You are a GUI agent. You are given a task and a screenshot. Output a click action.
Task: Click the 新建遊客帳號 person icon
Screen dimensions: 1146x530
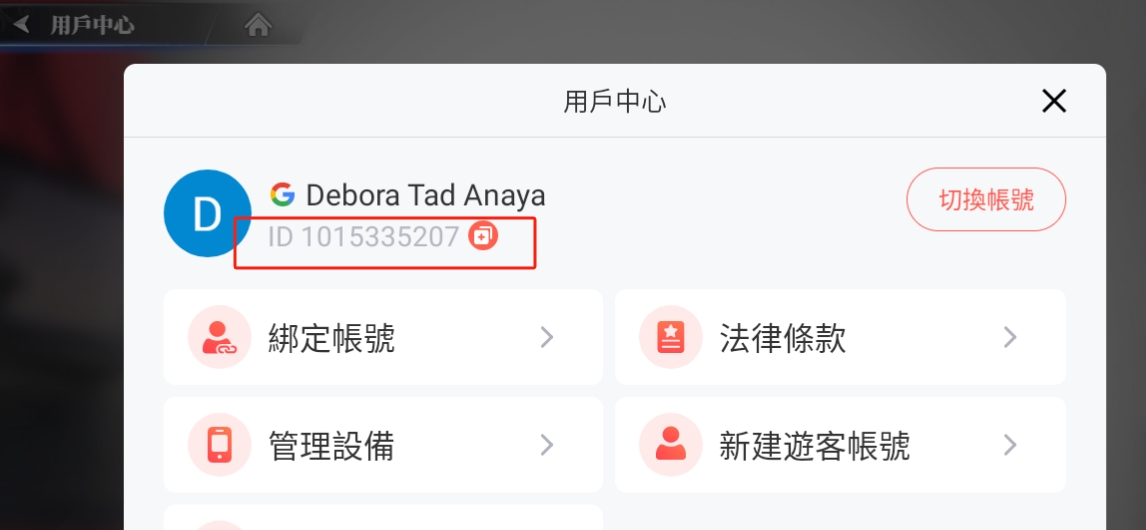coord(670,444)
